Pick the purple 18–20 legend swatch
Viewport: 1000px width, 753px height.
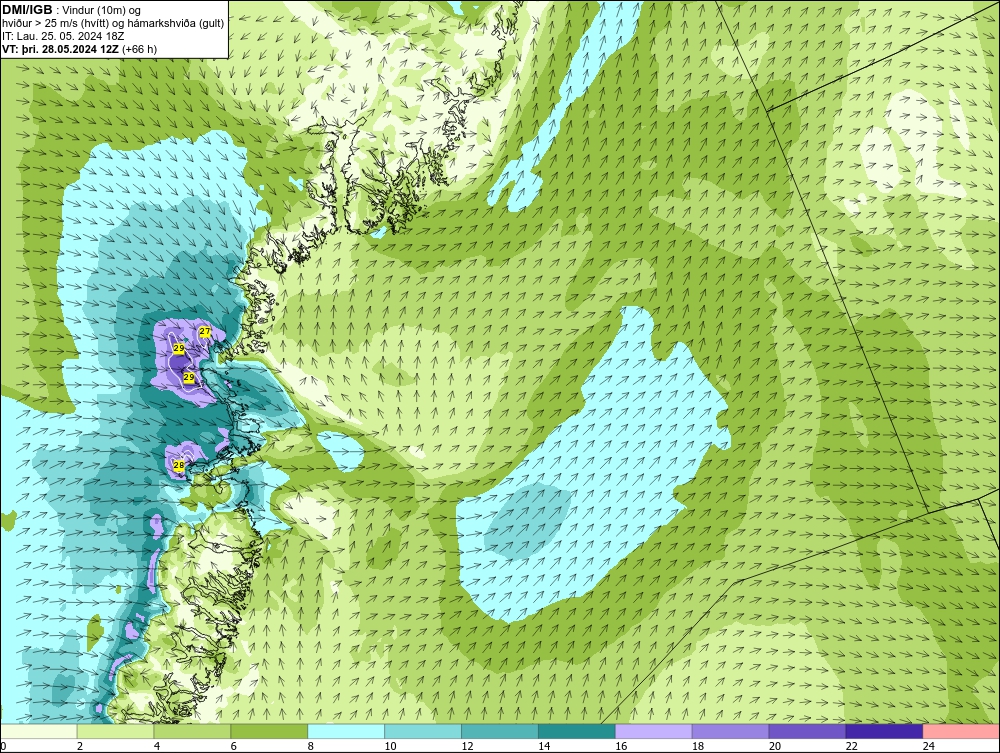pos(730,731)
